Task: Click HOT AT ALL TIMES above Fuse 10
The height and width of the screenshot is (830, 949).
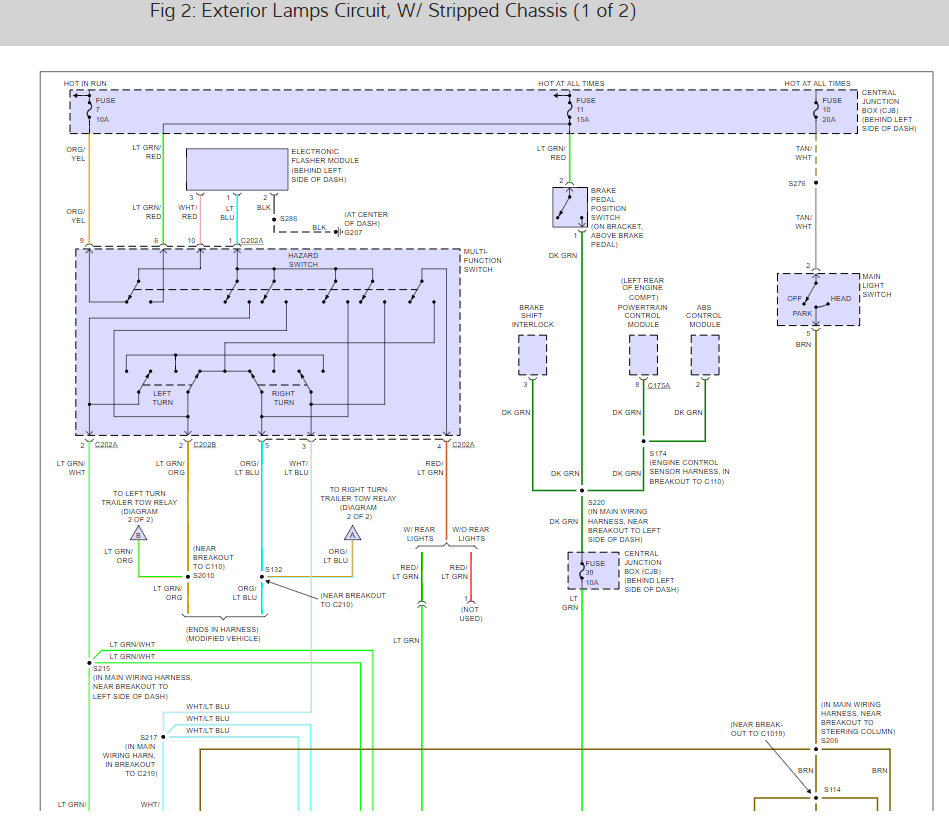Action: tap(817, 84)
